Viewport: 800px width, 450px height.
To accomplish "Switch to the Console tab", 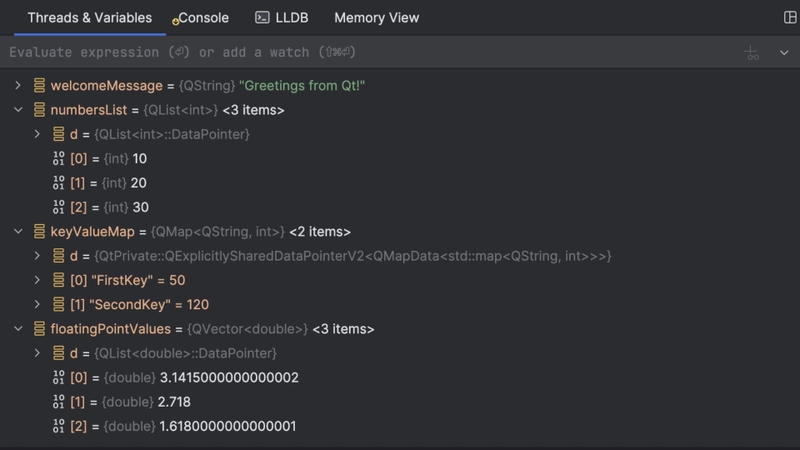I will coord(202,18).
